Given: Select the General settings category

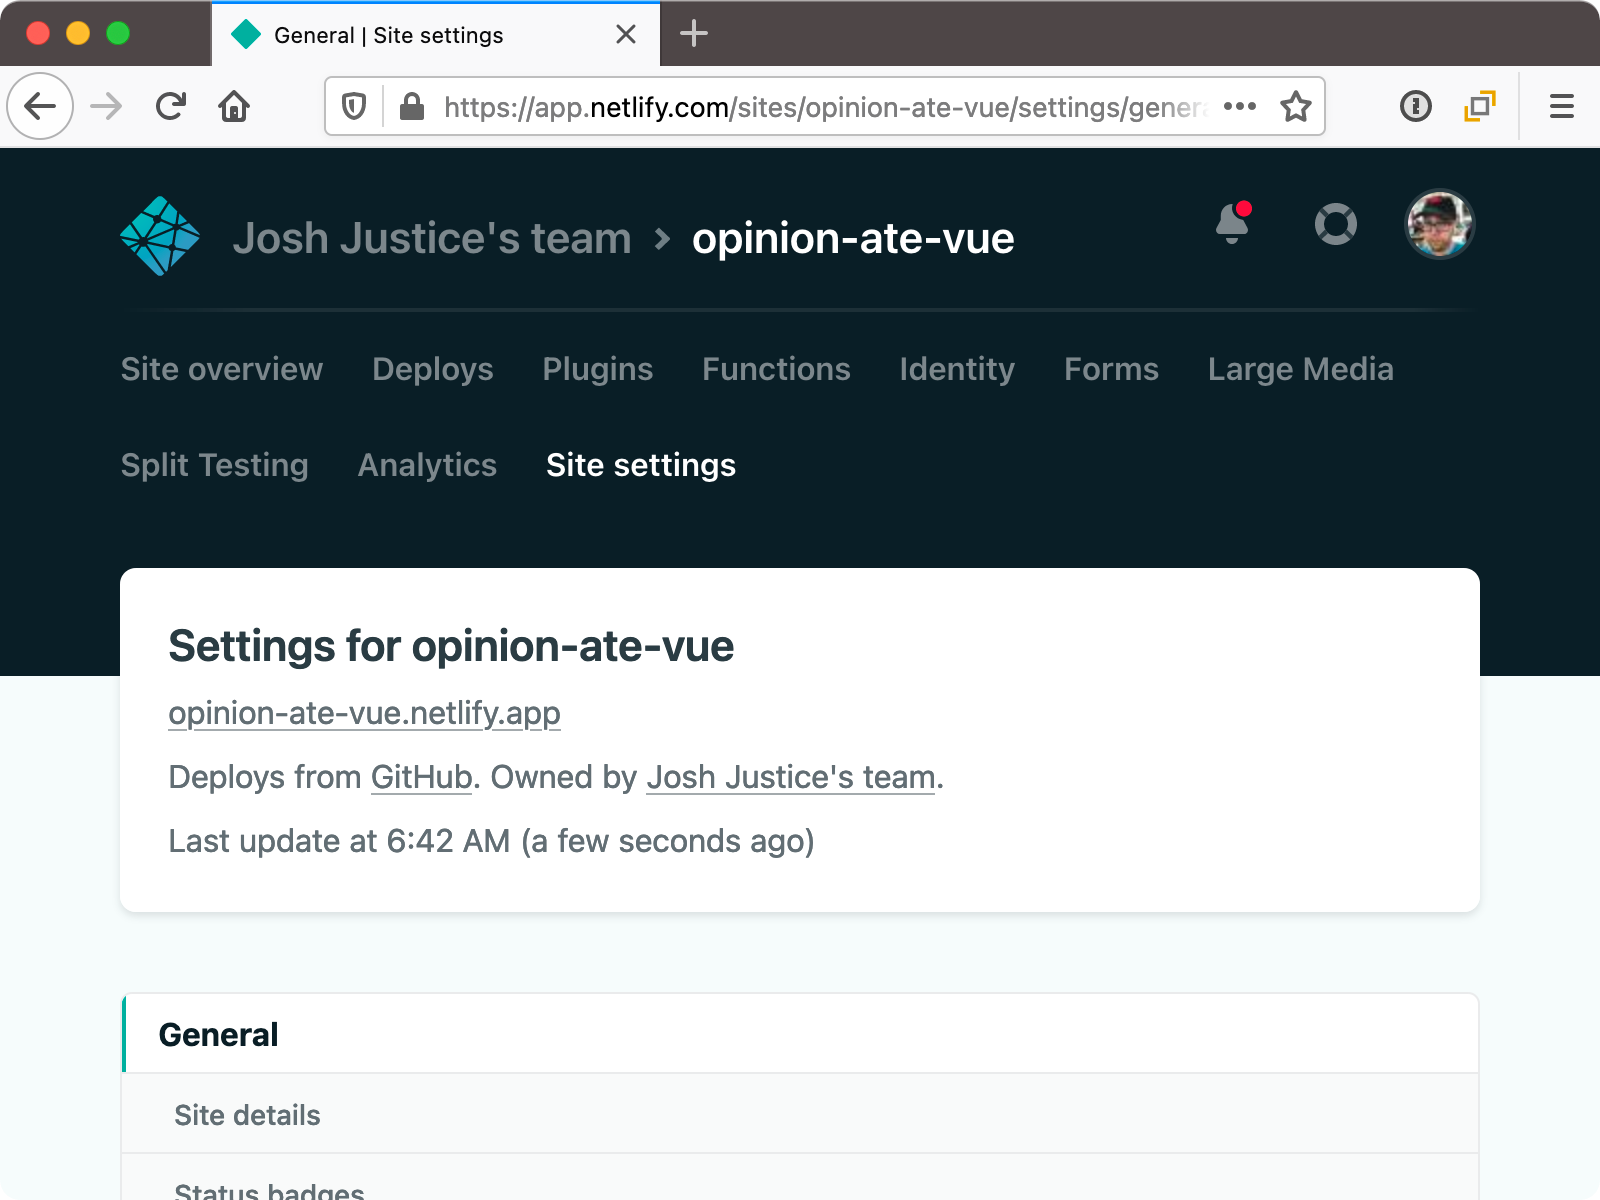Looking at the screenshot, I should point(800,1034).
